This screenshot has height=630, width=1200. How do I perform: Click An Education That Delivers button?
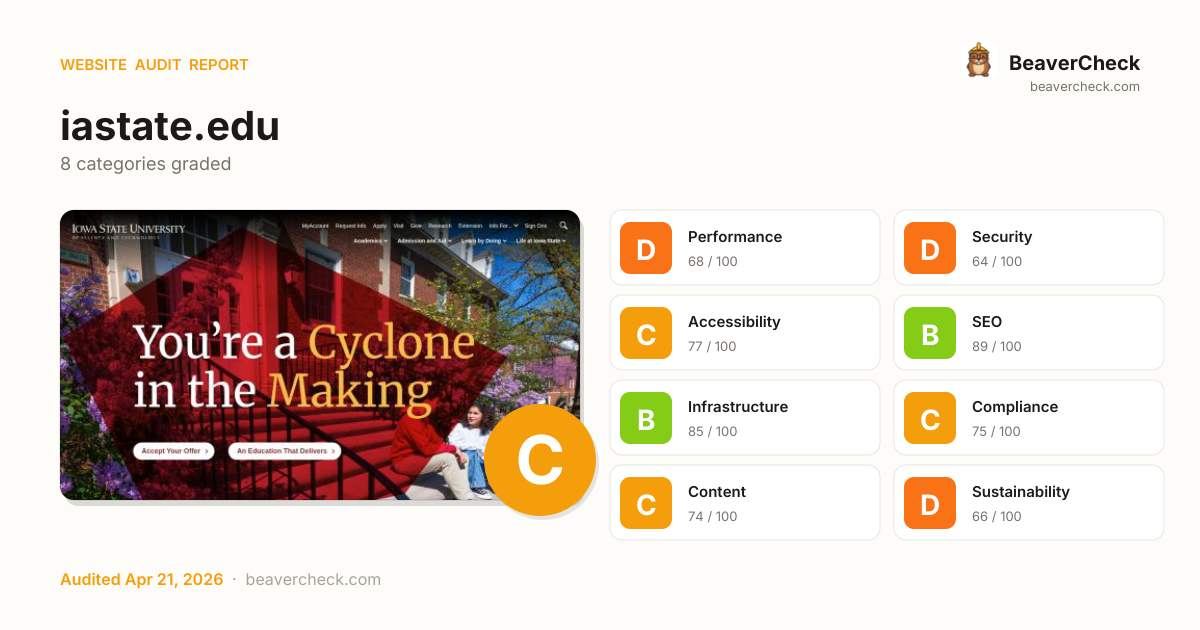pyautogui.click(x=284, y=451)
